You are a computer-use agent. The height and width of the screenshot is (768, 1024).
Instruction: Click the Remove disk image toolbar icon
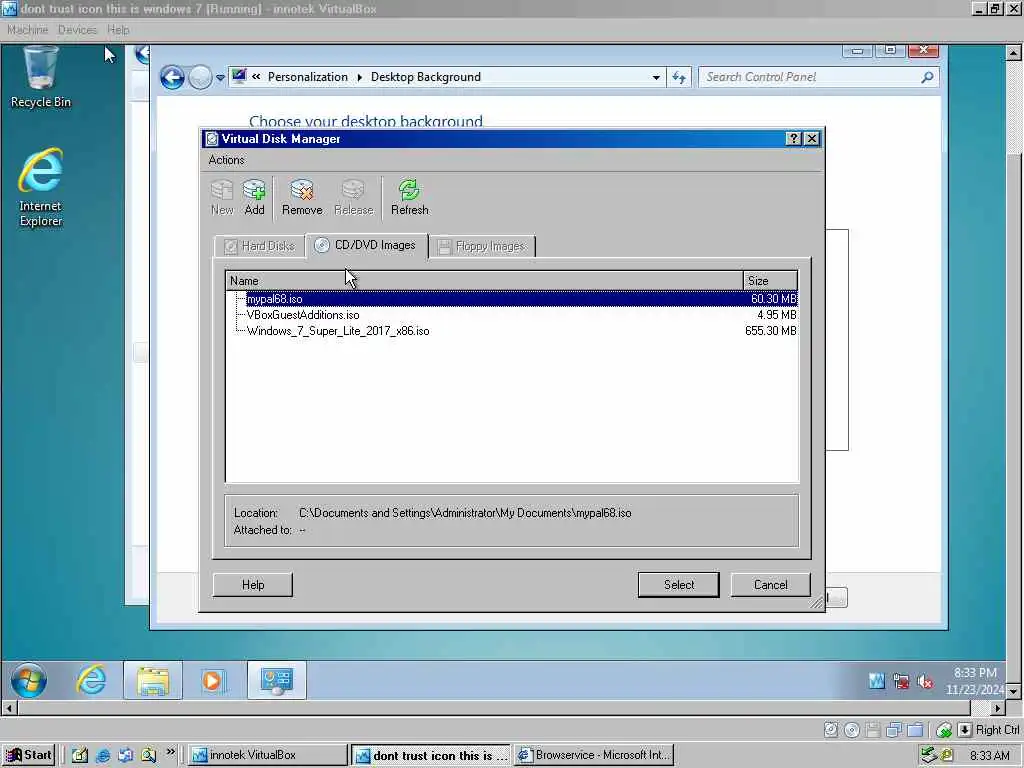tap(302, 197)
